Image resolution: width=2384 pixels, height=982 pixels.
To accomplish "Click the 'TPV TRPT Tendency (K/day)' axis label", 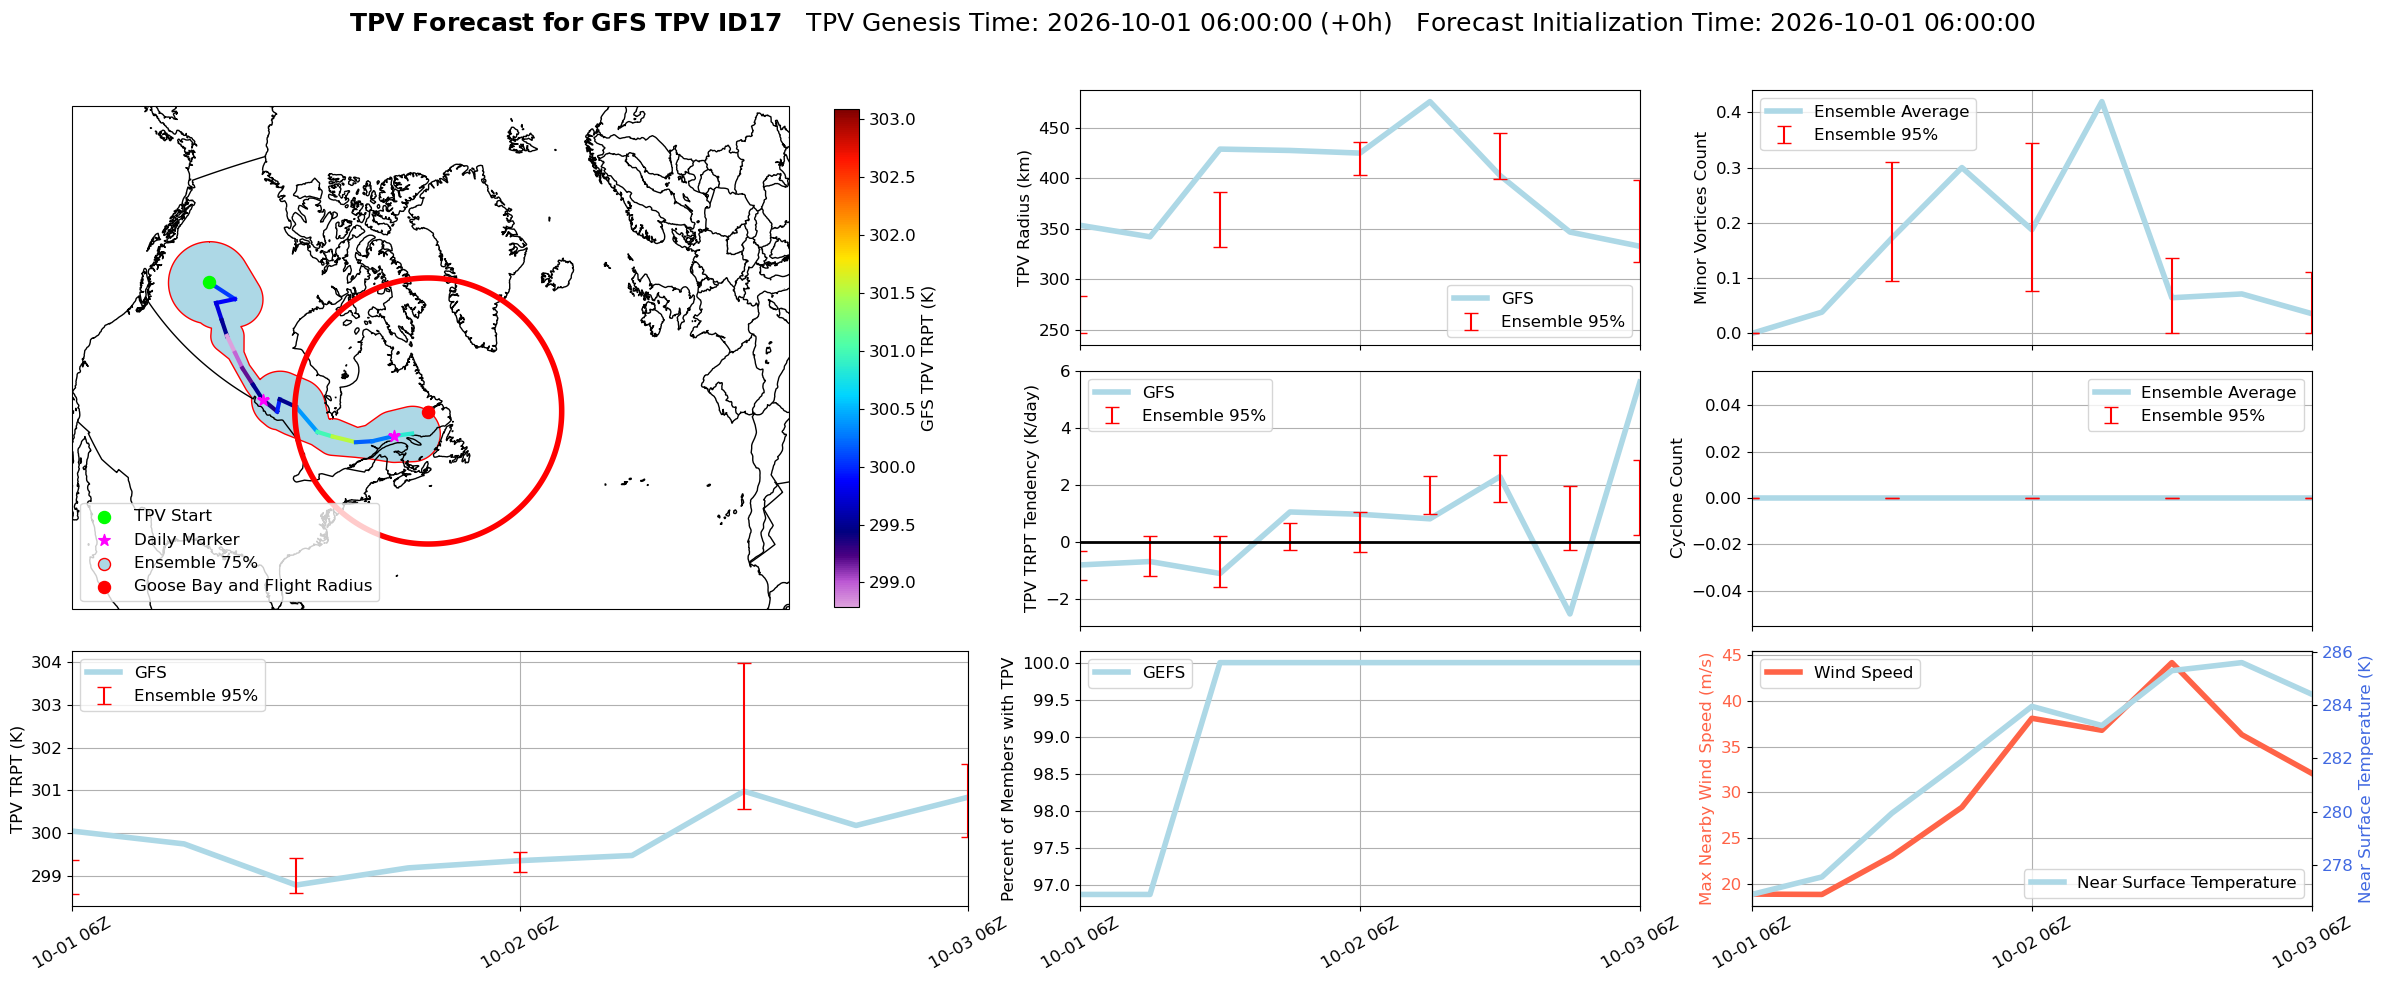I will pos(1031,499).
